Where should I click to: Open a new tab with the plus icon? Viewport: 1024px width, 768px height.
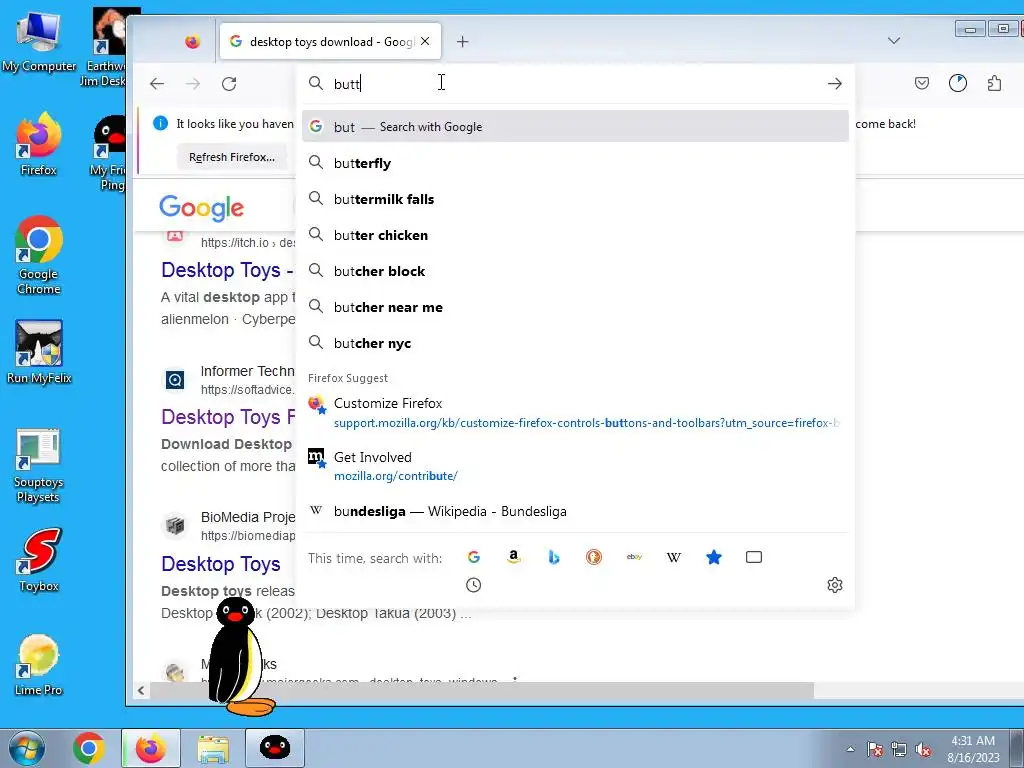pos(462,42)
